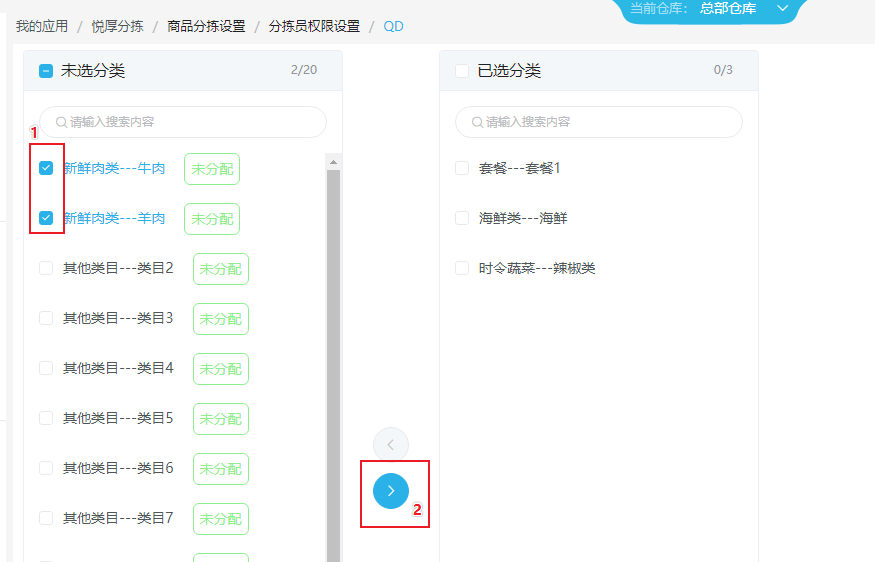Screen dimensions: 875x562
Task: Check 时令蔬菜---辣椒类 in selected list
Action: pos(461,268)
